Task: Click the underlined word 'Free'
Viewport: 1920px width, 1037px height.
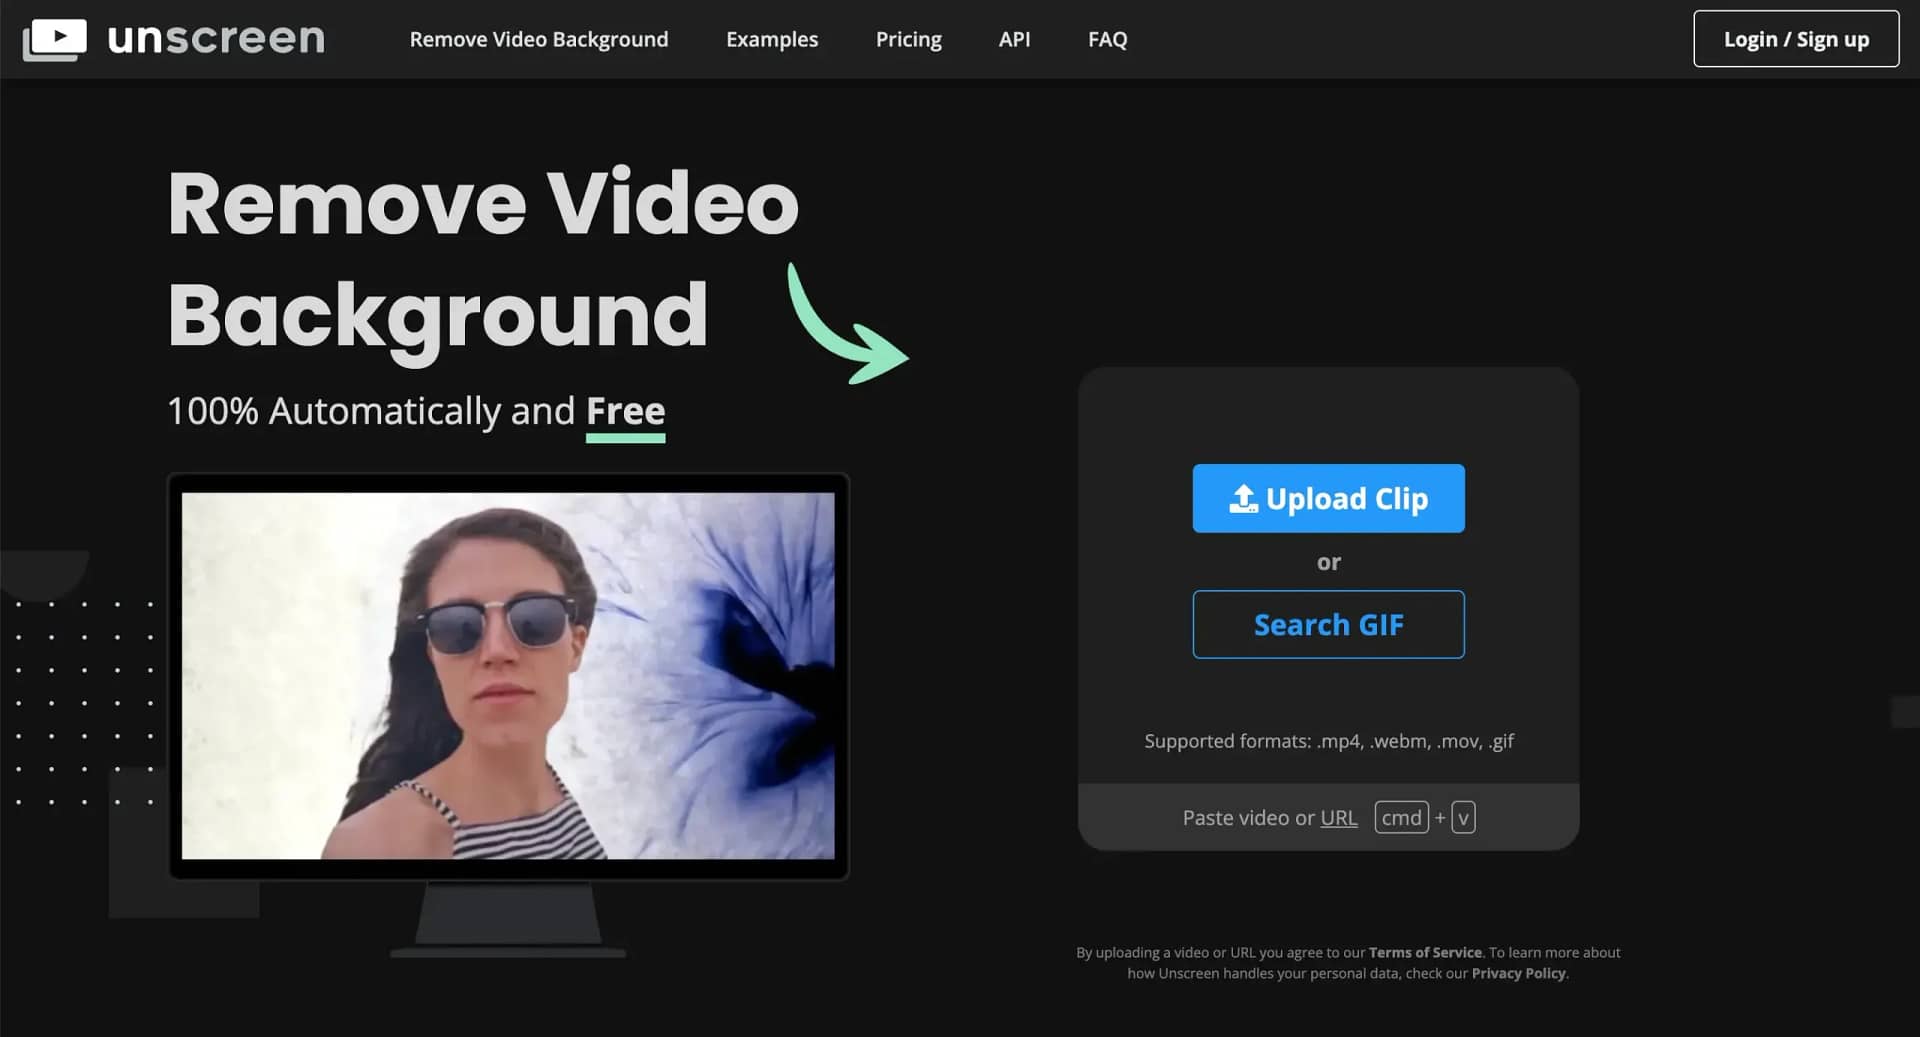Action: click(x=625, y=412)
